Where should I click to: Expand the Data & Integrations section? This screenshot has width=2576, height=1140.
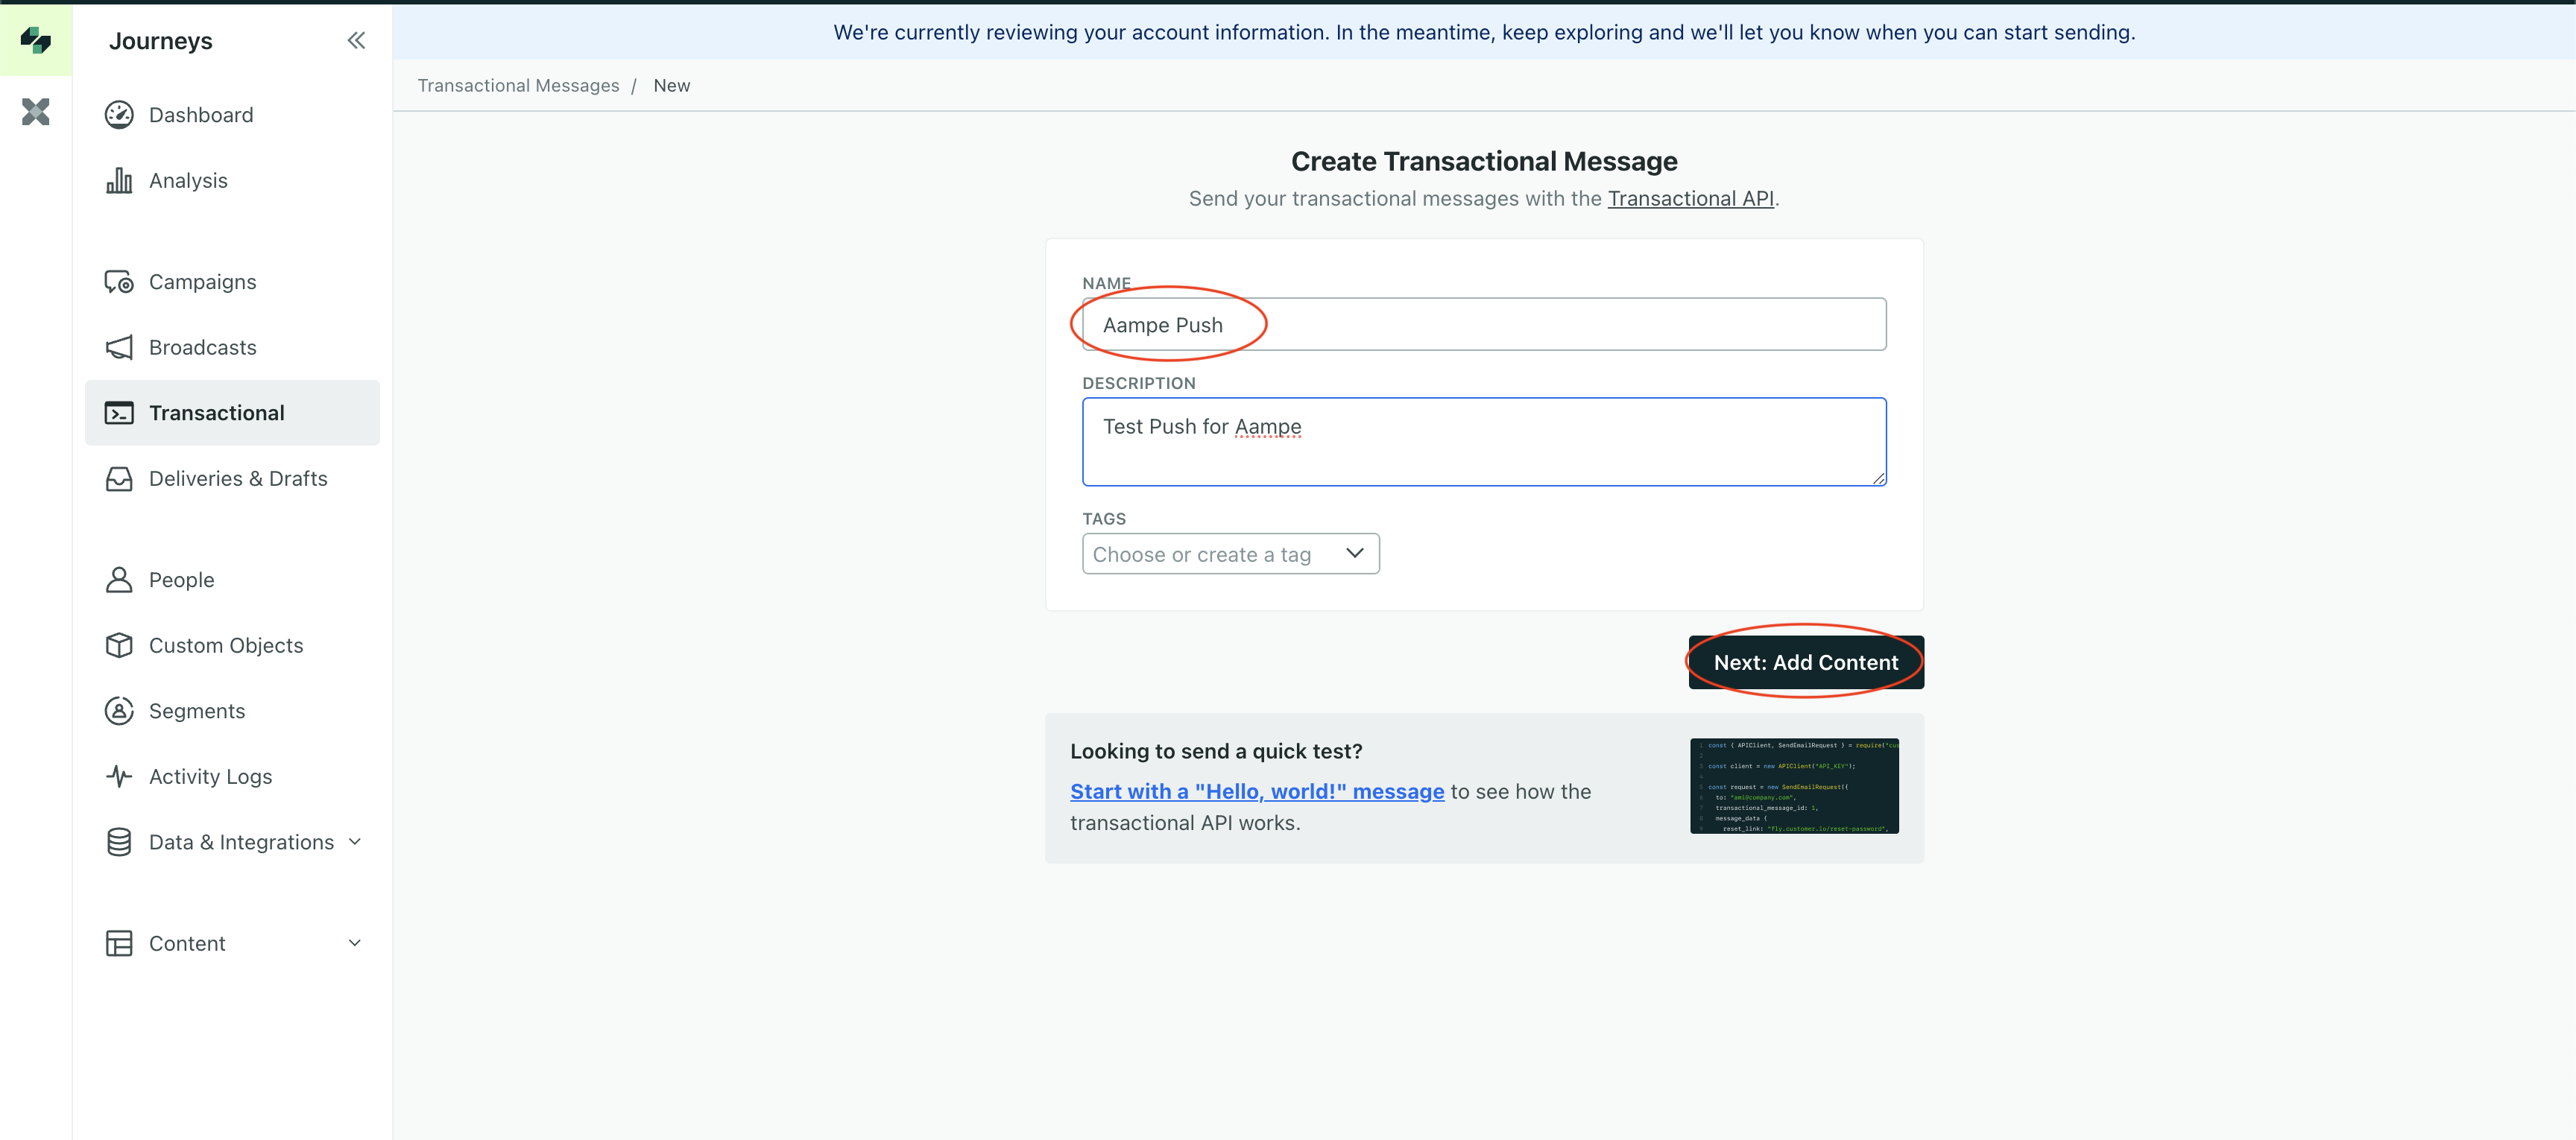(x=355, y=841)
